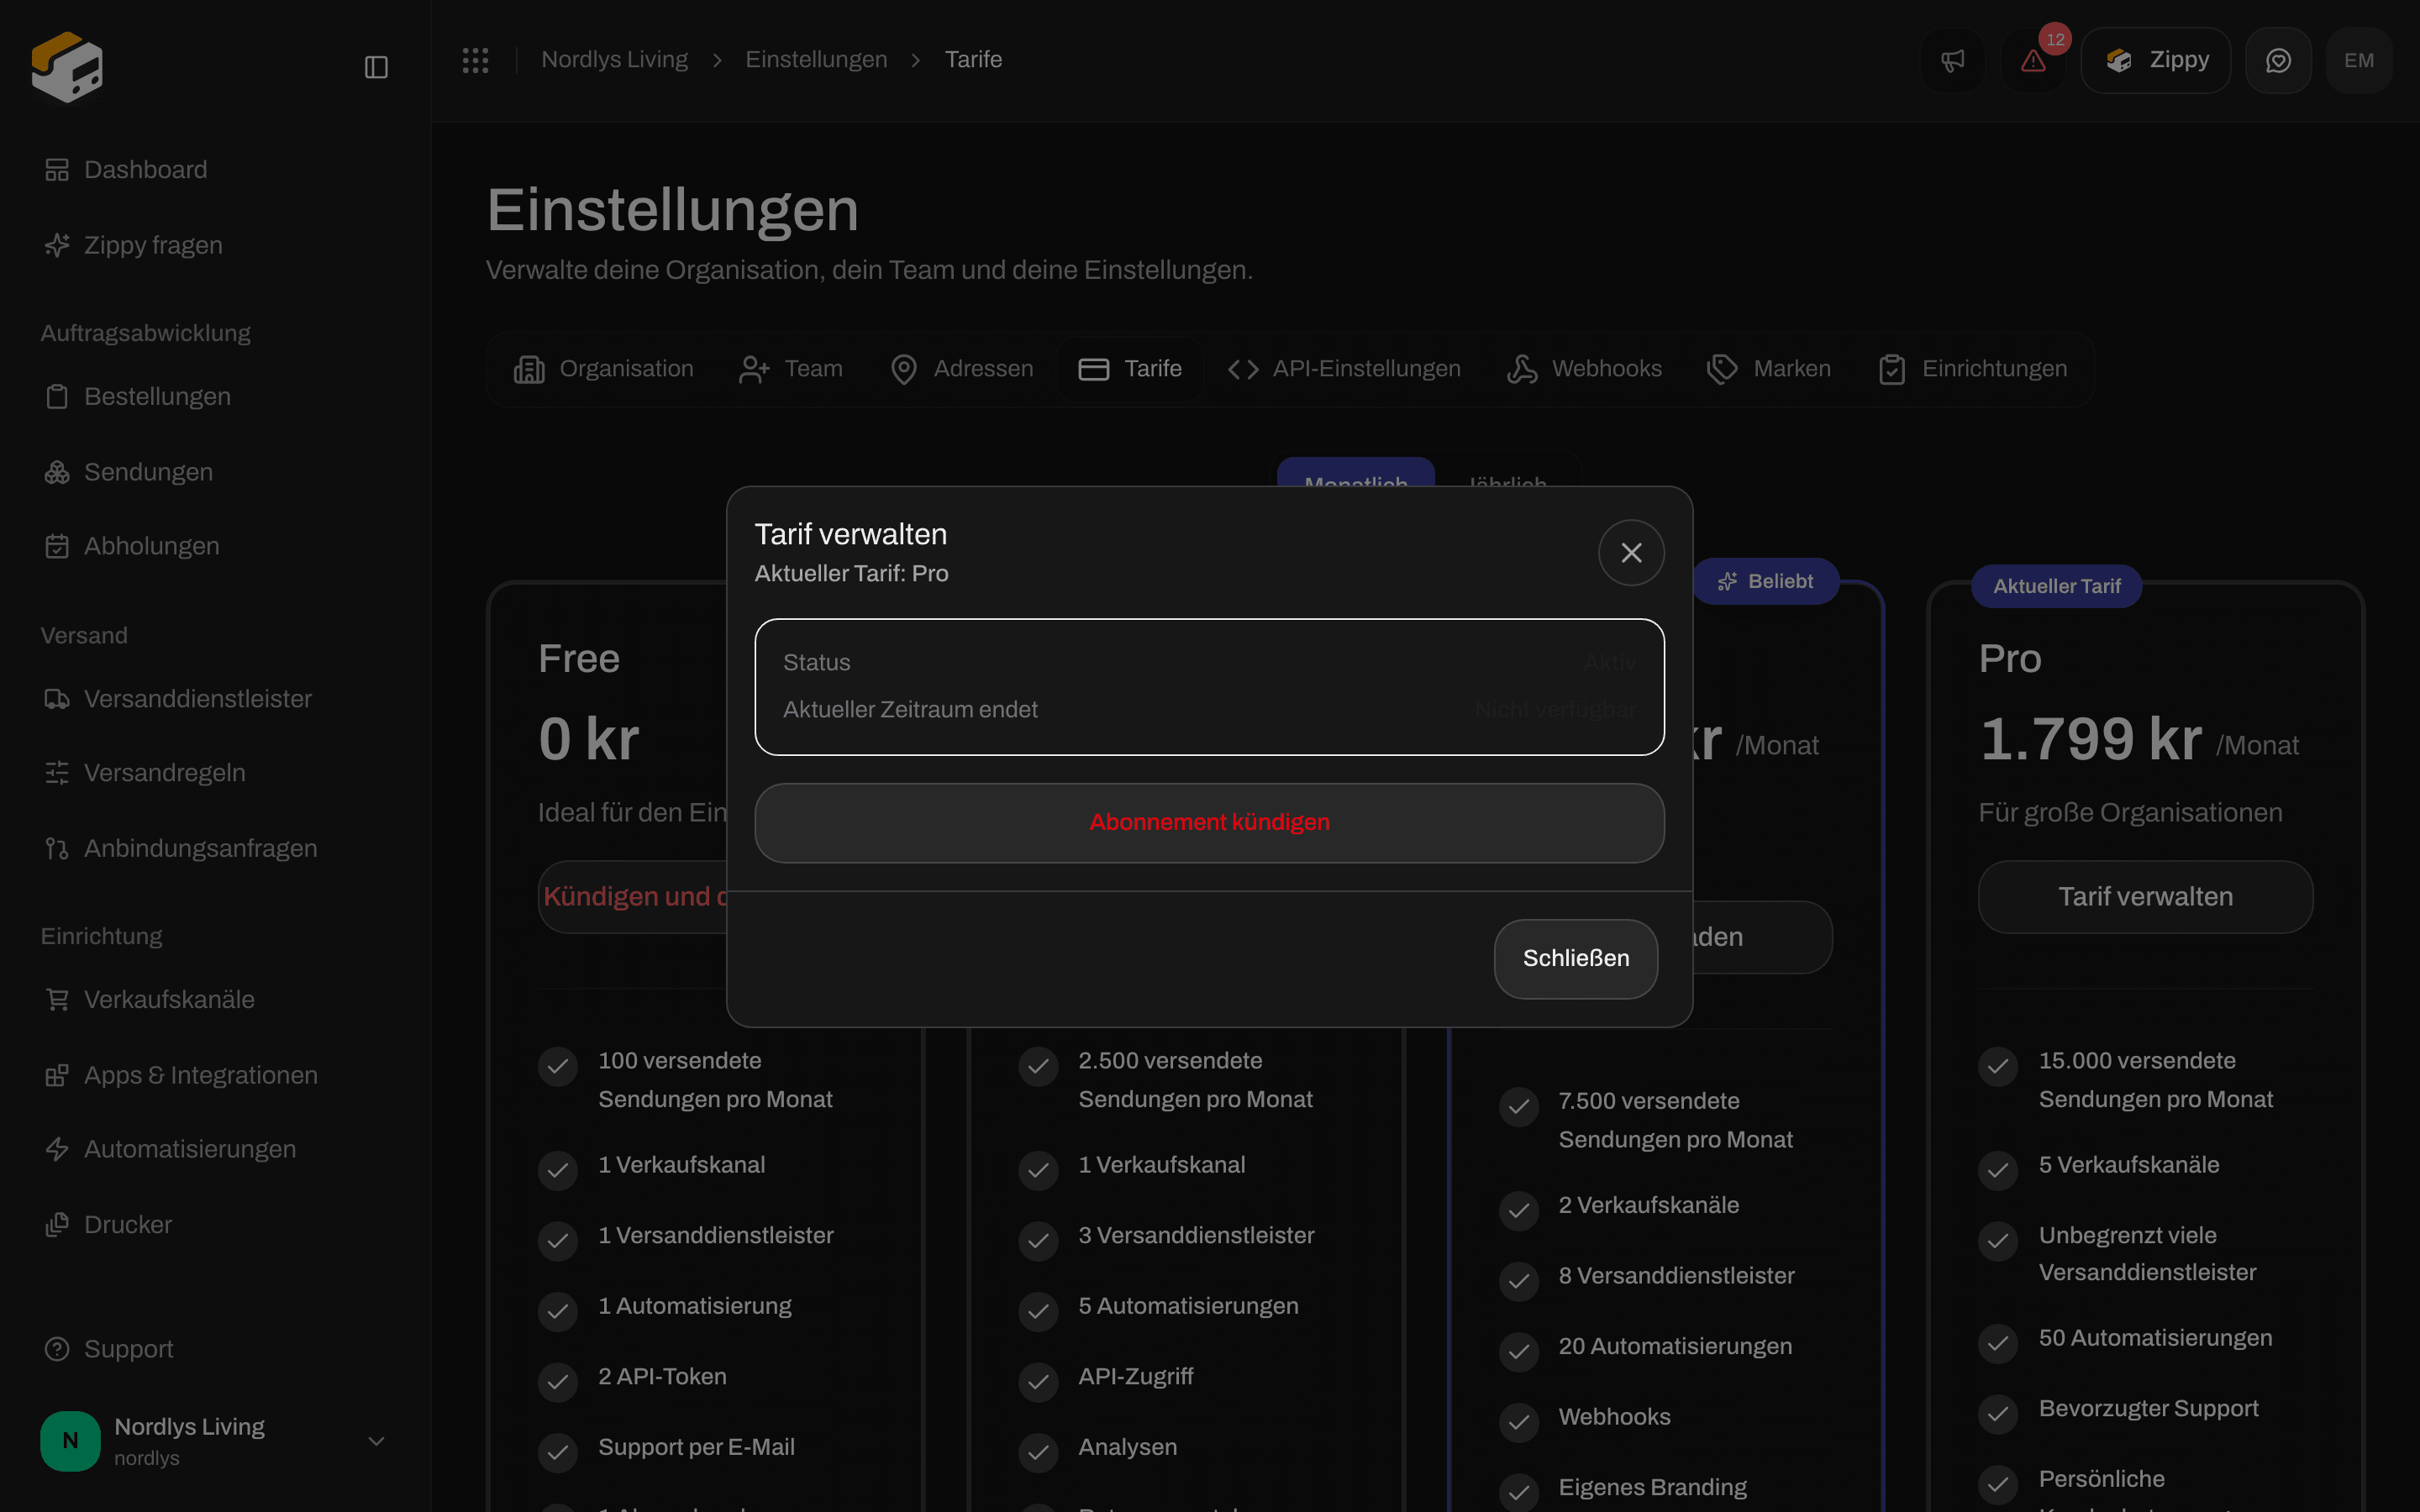Select Monatlich billing toggle
Viewport: 2420px width, 1512px height.
1355,473
